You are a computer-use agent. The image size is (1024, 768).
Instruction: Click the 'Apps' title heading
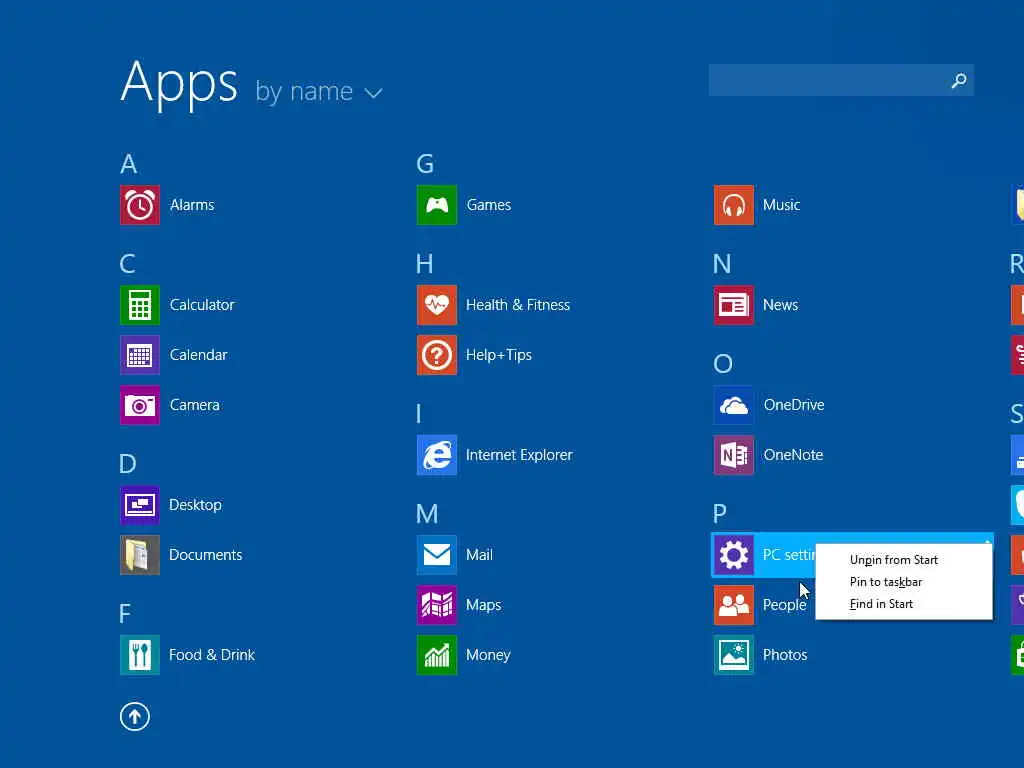coord(180,84)
